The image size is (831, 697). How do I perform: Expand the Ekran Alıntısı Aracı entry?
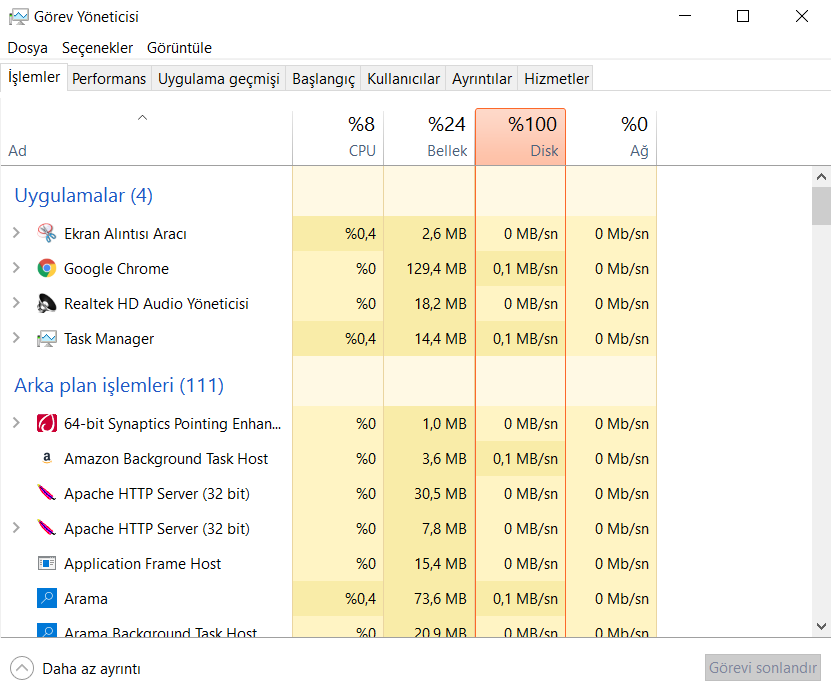(x=16, y=233)
